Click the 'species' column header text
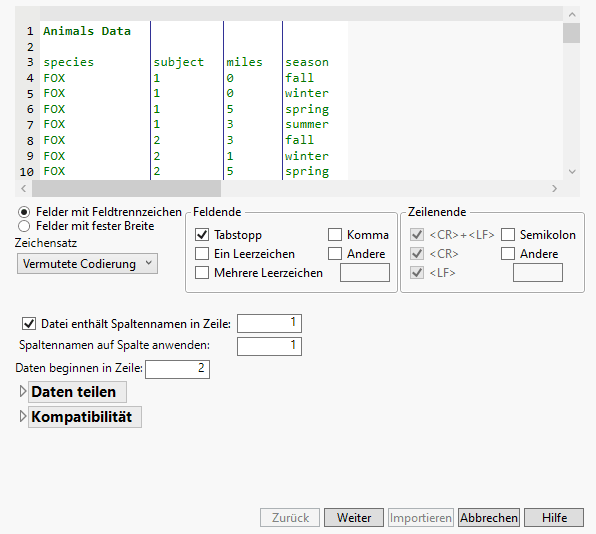596x534 pixels. (68, 62)
